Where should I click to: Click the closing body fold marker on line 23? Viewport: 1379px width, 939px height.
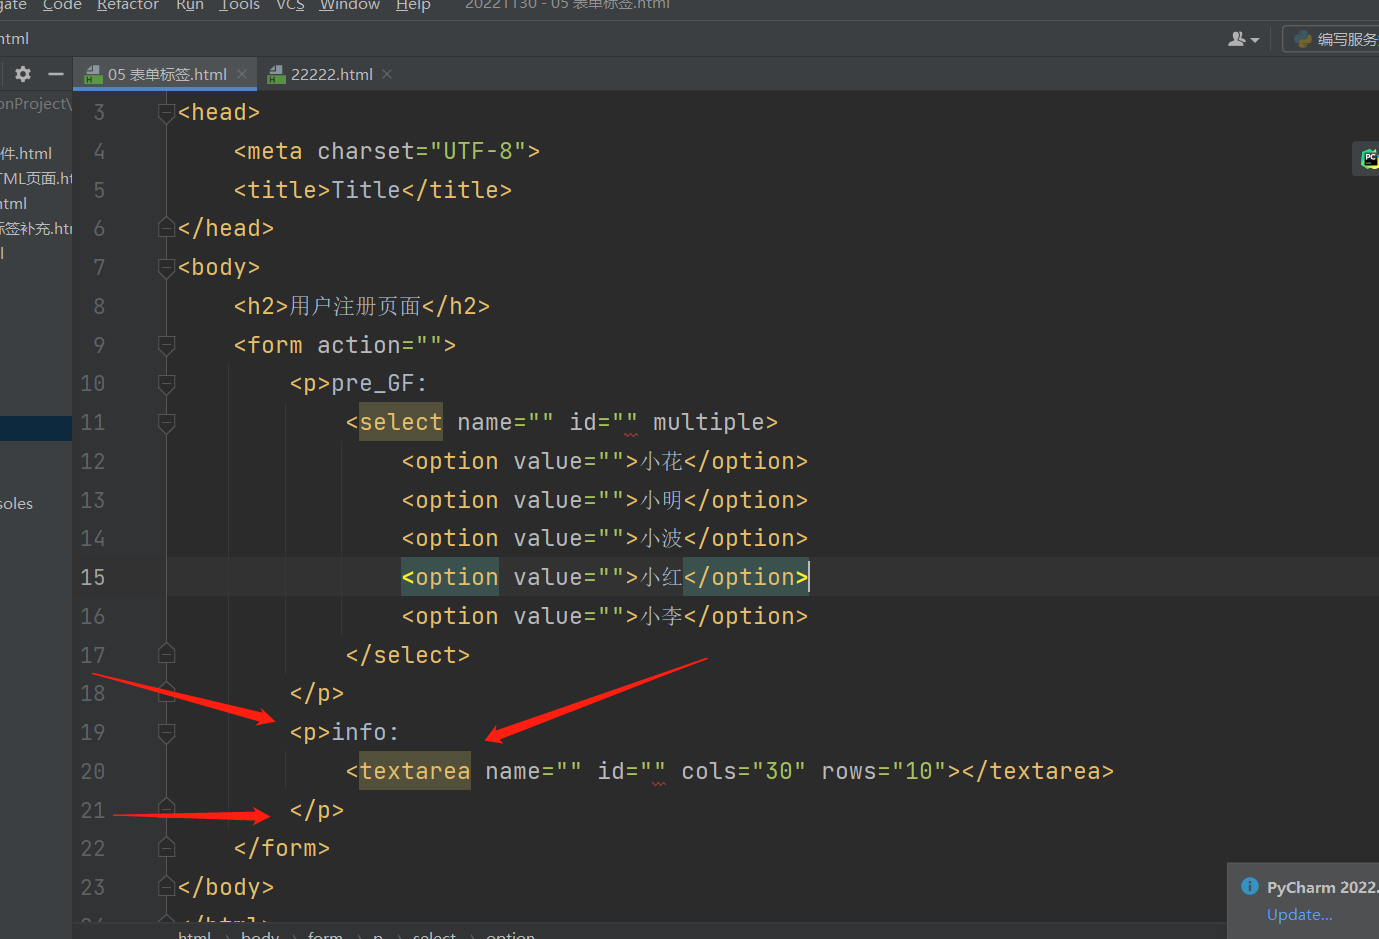[x=167, y=887]
